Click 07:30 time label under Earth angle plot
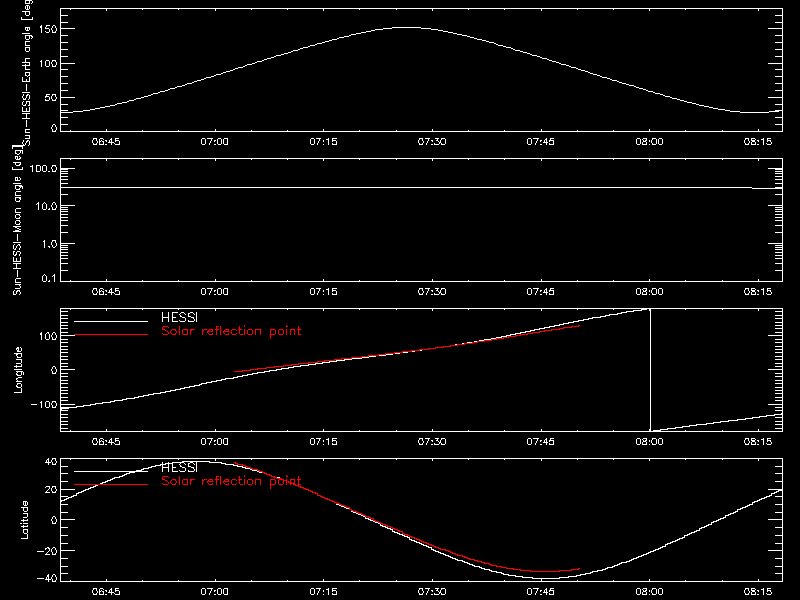The image size is (800, 600). click(432, 142)
